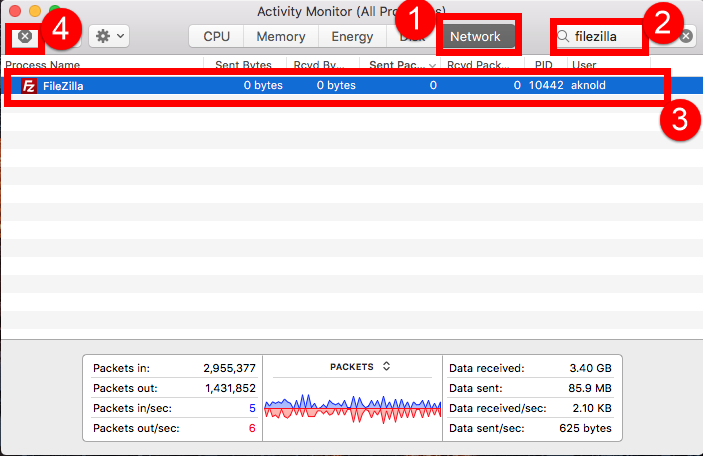
Task: Sort by Sent Packets column
Action: pyautogui.click(x=400, y=65)
